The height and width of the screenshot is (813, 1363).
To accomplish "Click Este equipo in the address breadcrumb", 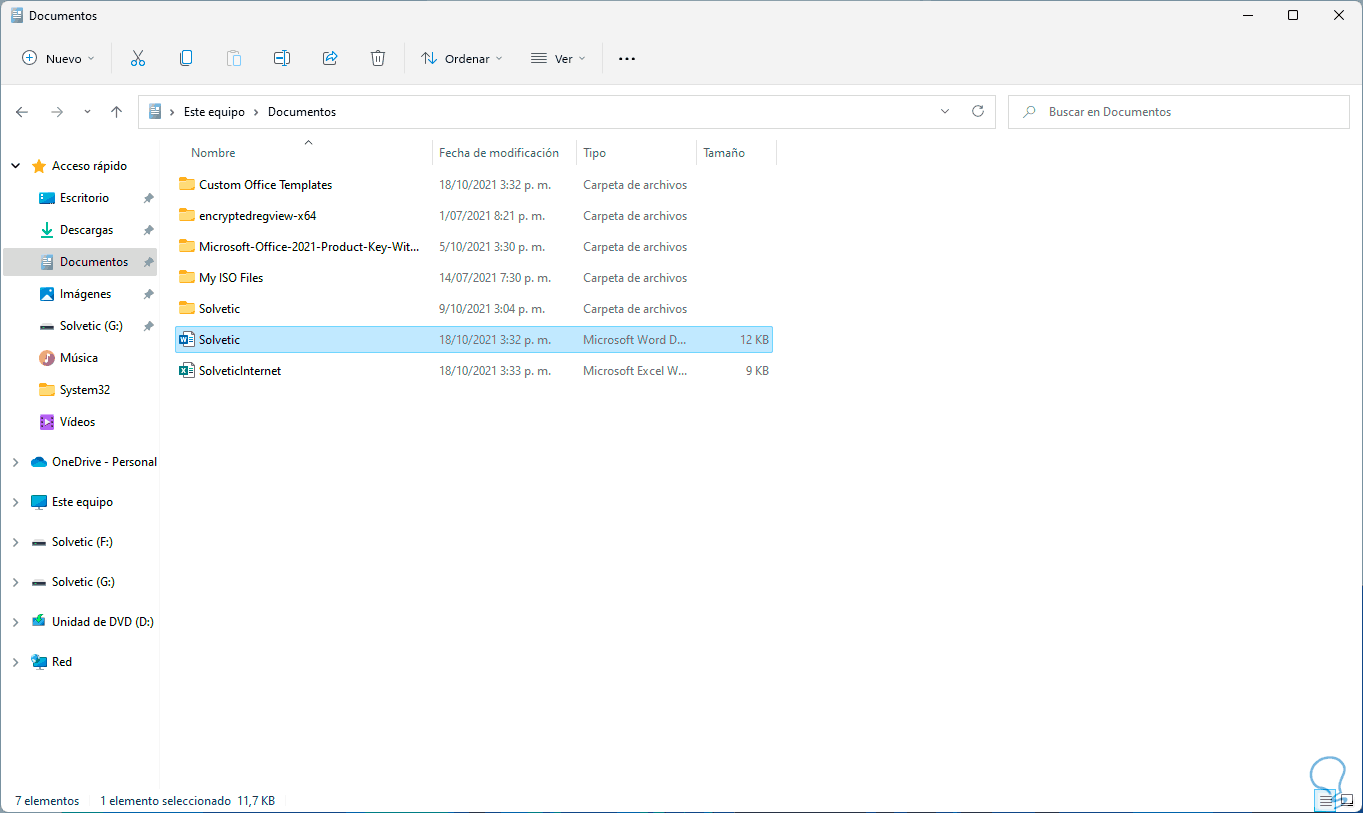I will point(214,112).
